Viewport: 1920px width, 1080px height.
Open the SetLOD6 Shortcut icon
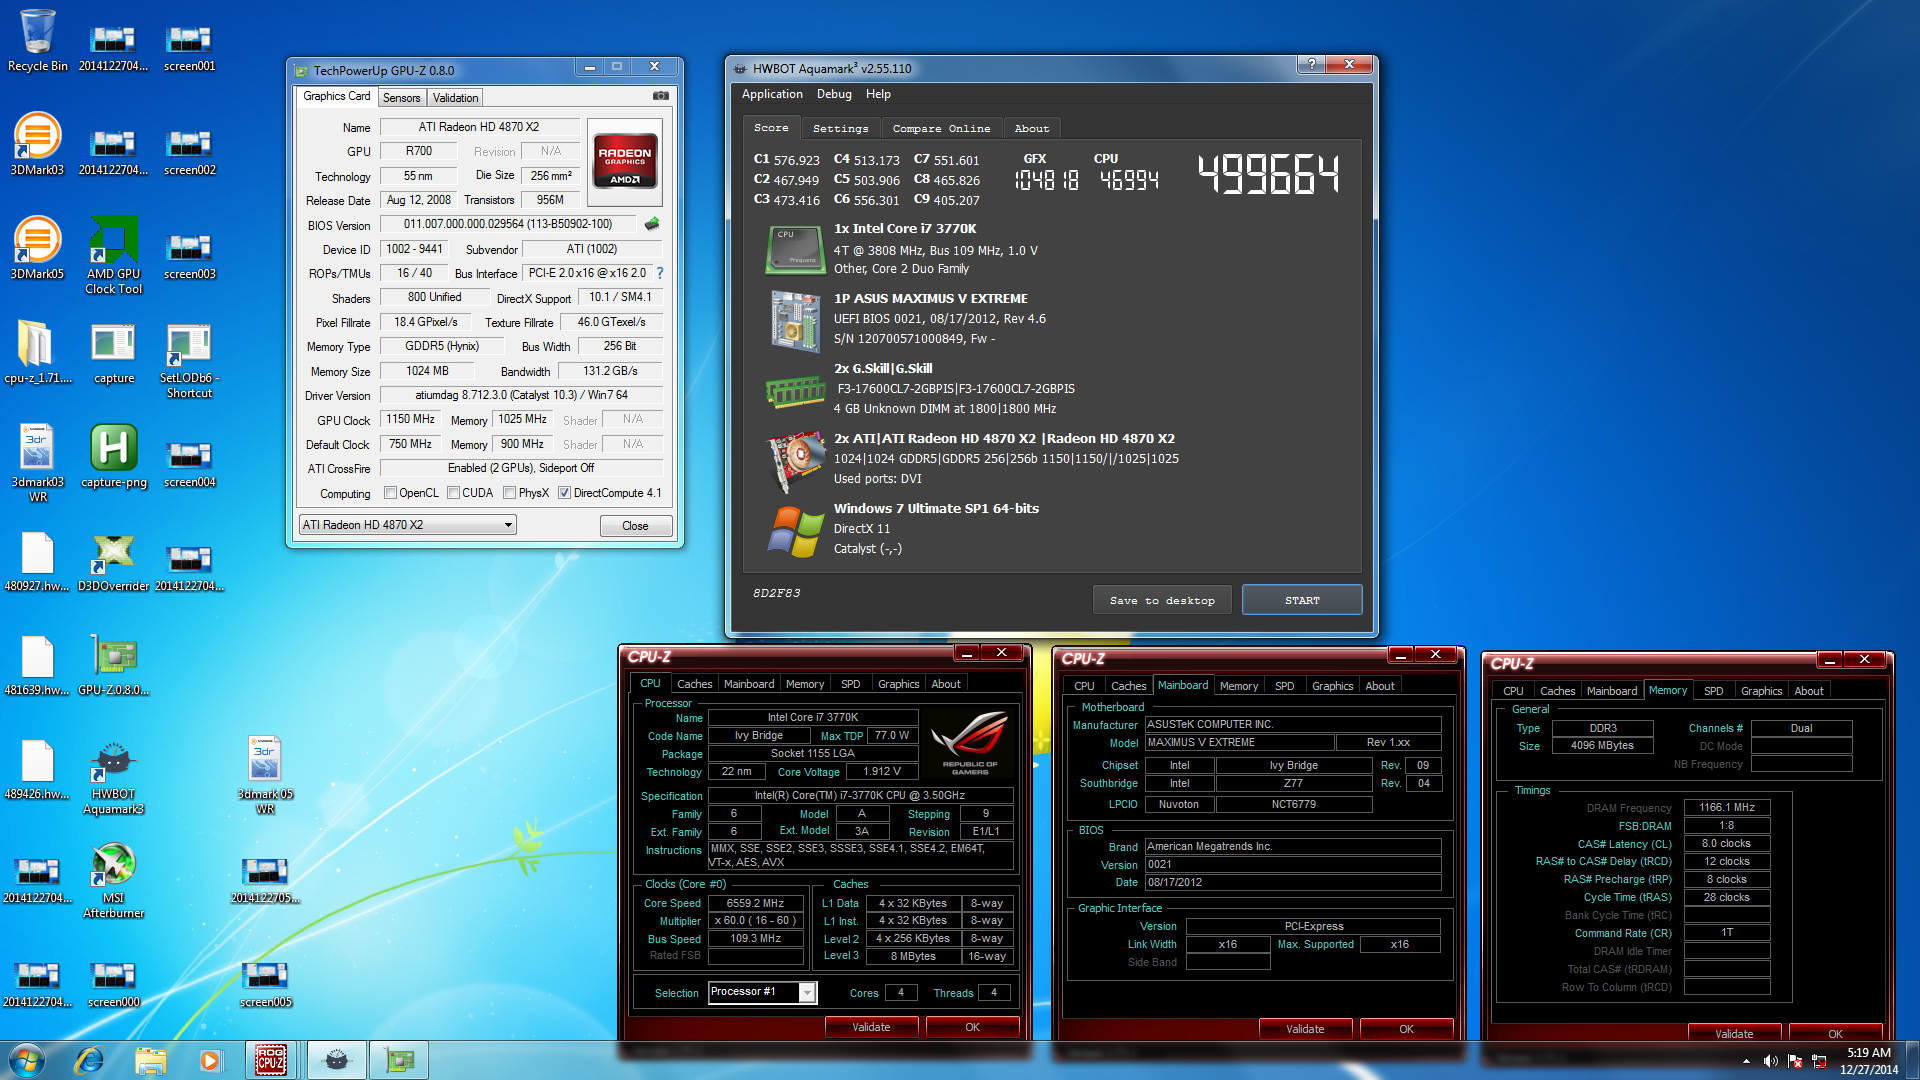click(189, 359)
